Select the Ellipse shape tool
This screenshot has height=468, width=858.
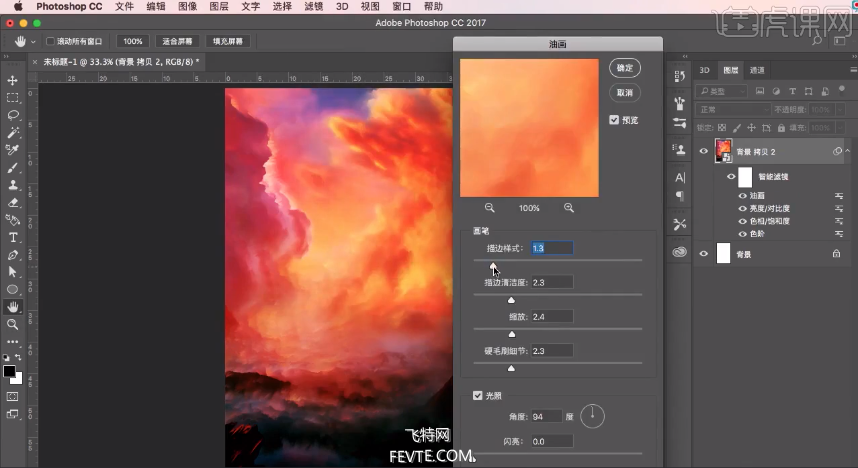pos(13,290)
